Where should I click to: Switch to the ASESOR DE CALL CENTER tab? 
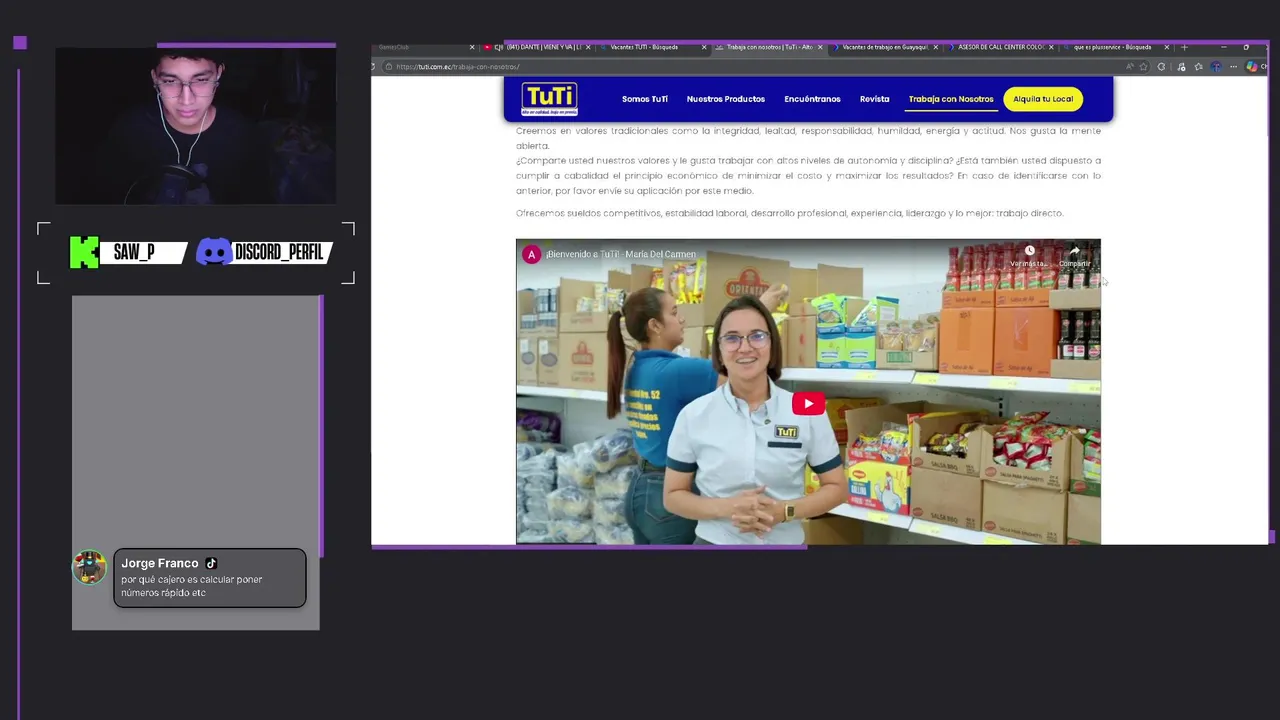pos(999,47)
